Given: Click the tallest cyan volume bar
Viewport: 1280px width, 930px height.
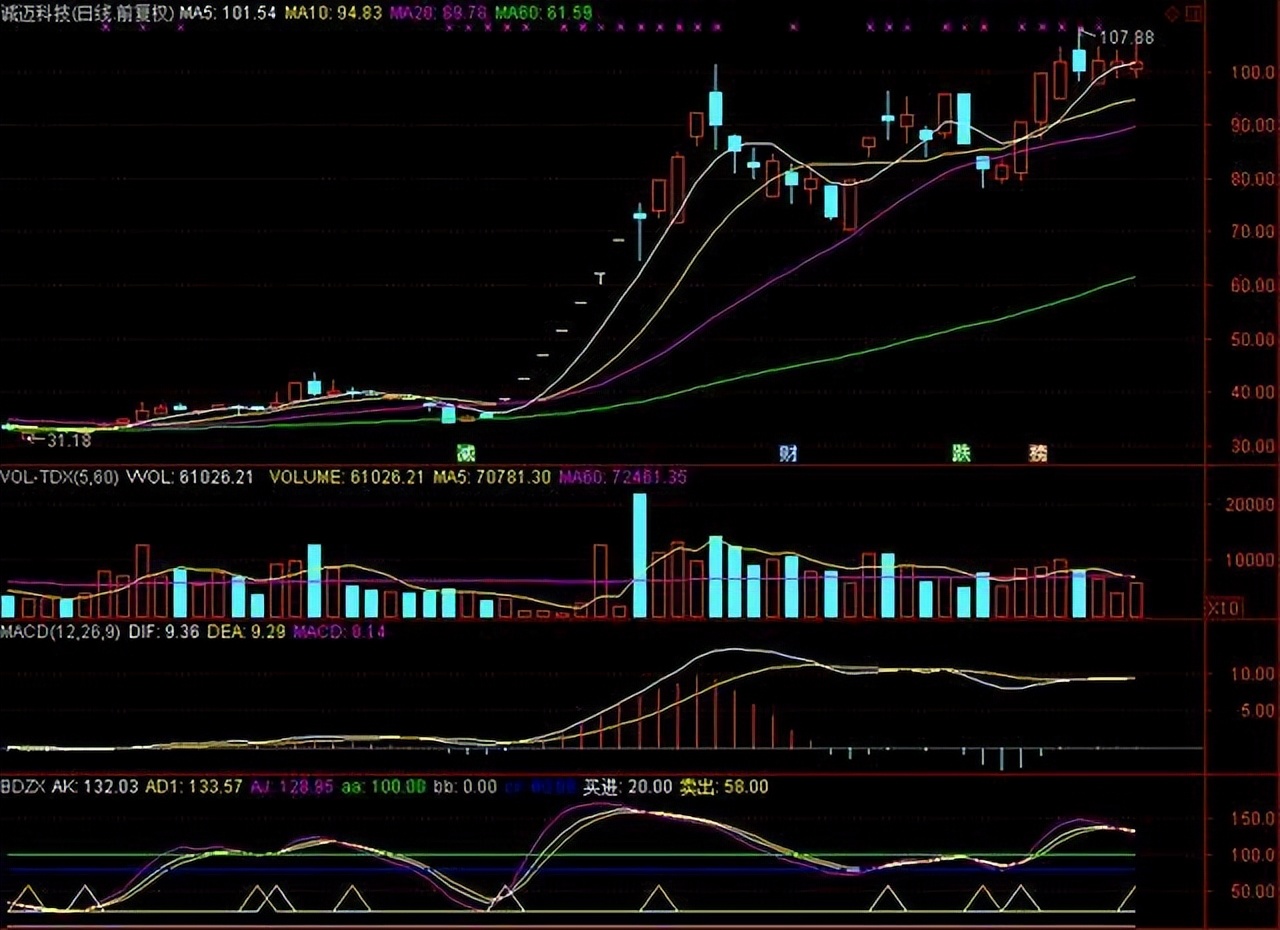Looking at the screenshot, I should coord(640,555).
